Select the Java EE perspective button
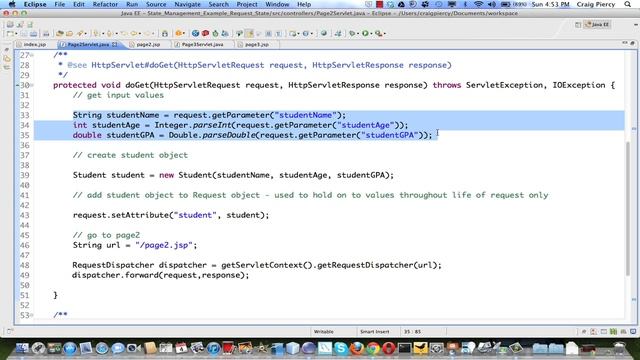640x360 pixels. point(597,24)
